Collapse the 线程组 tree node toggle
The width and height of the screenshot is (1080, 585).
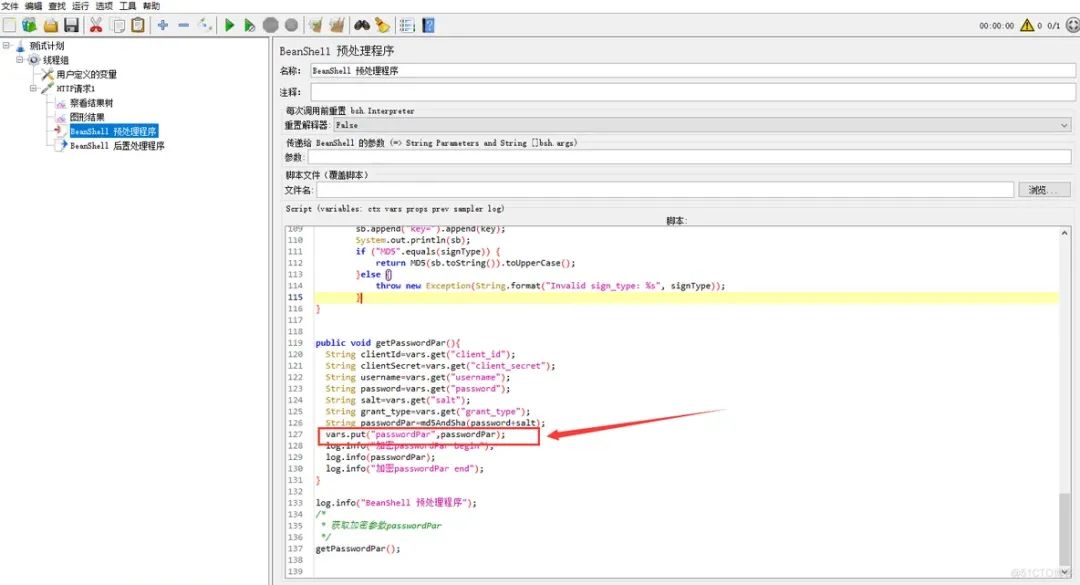tap(20, 60)
